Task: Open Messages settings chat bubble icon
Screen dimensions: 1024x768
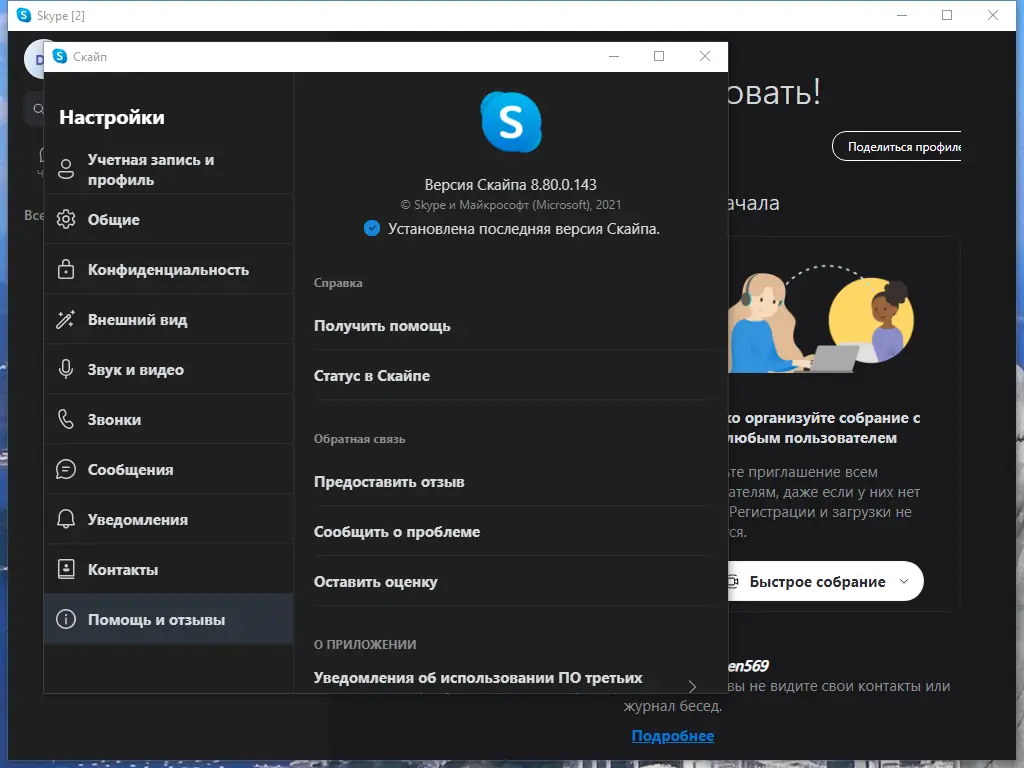Action: pos(68,468)
